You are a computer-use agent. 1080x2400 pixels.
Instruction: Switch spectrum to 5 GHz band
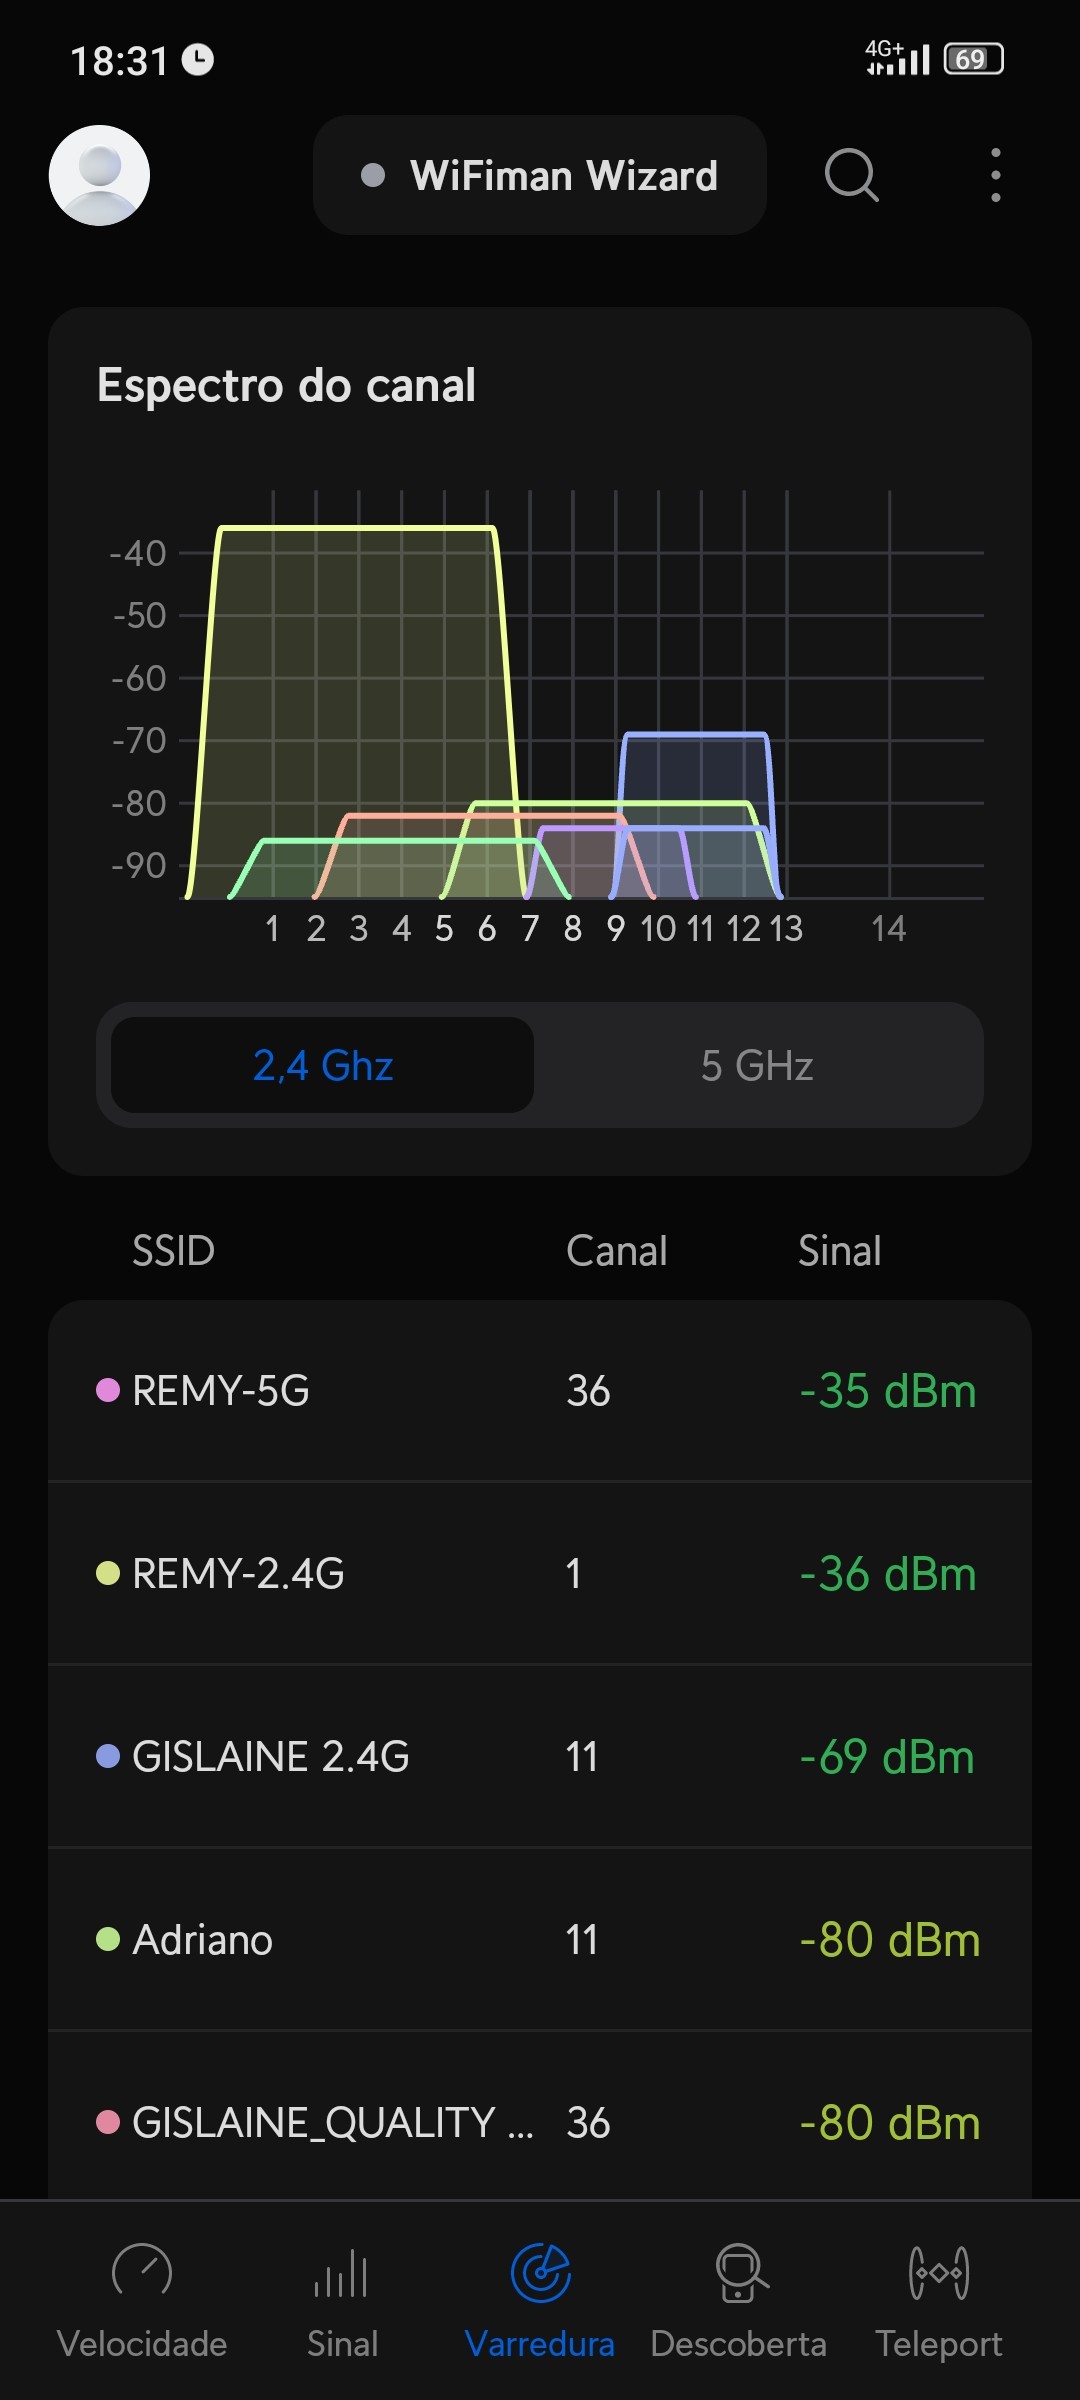[757, 1066]
